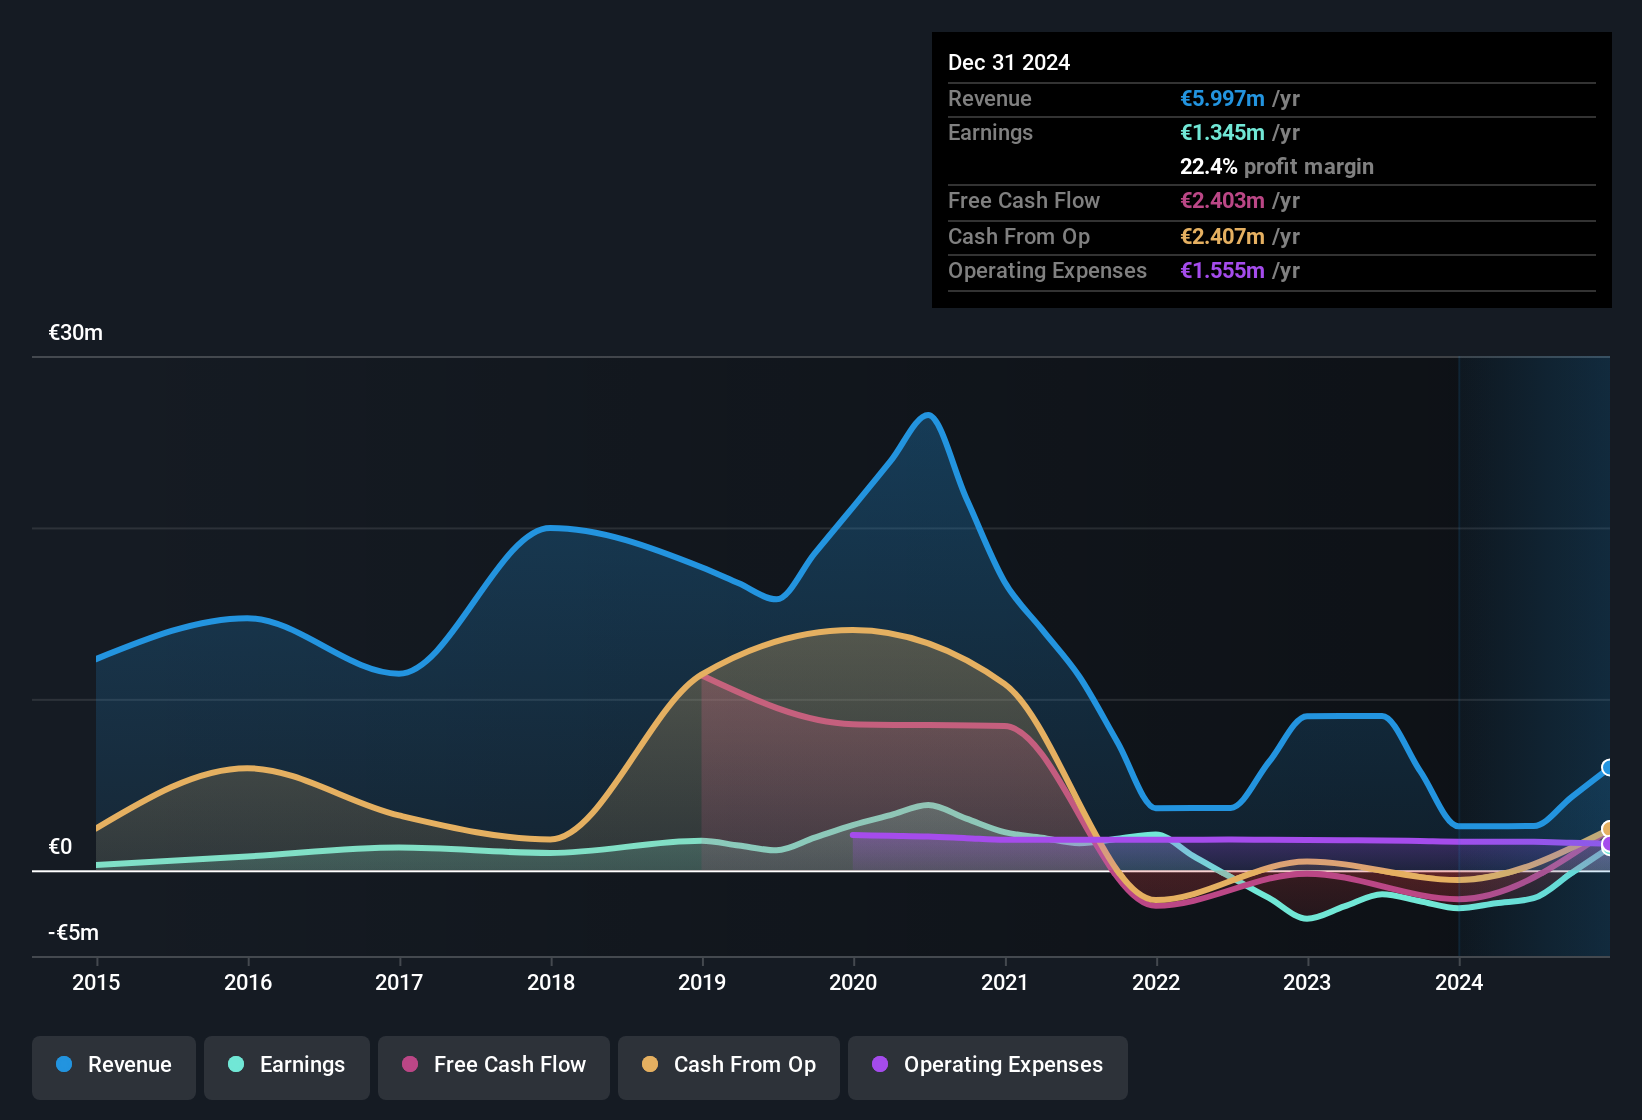Click the 2020 x-axis label

click(853, 982)
